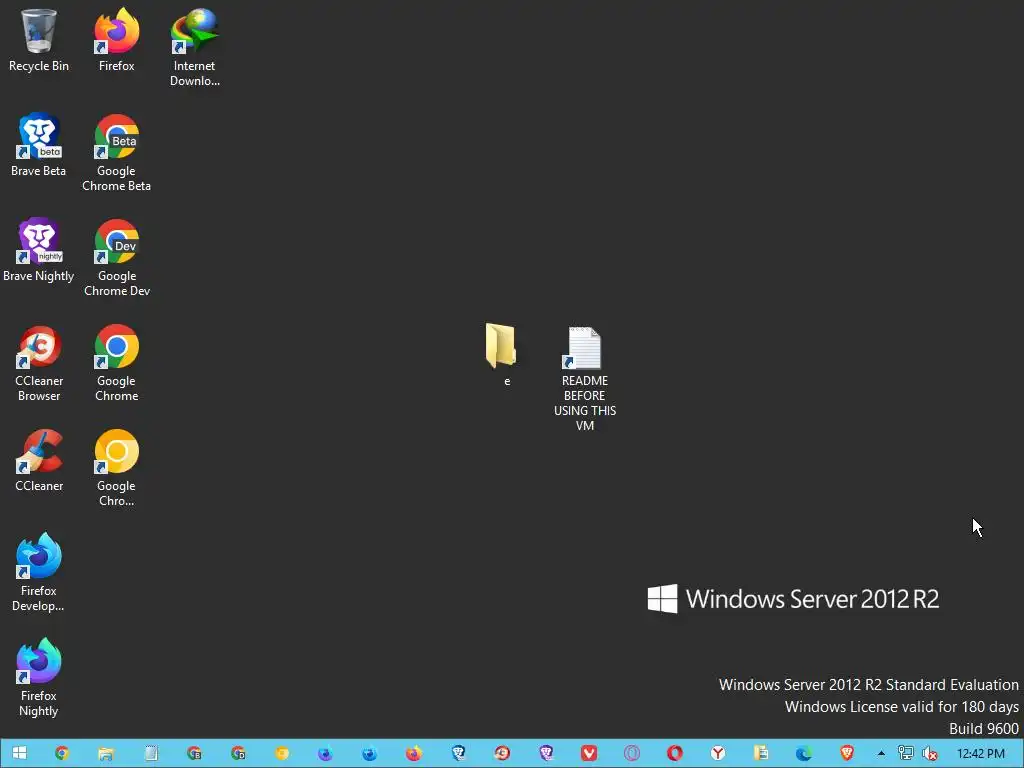Launch red Opera from the taskbar
The height and width of the screenshot is (768, 1024).
click(675, 754)
